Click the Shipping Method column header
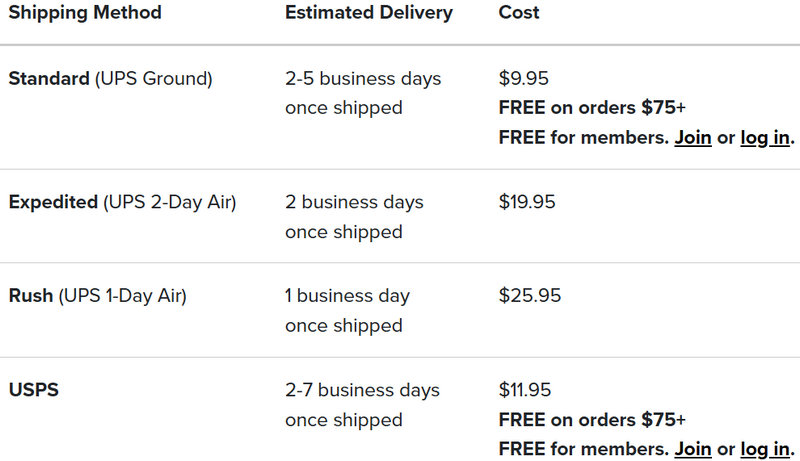 (85, 13)
